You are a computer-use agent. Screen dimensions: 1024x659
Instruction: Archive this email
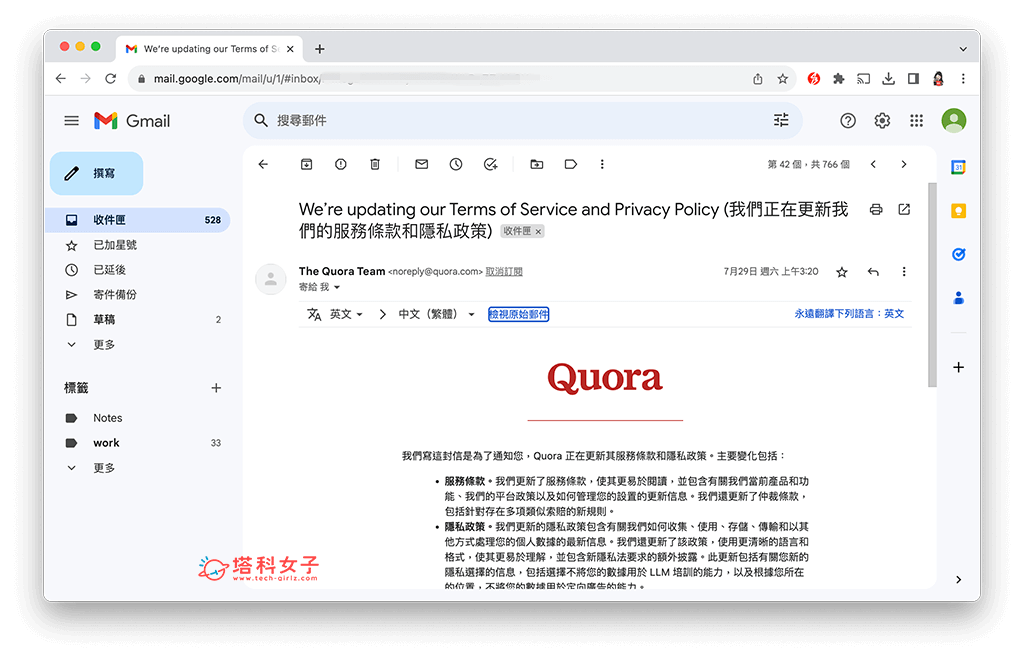(306, 165)
